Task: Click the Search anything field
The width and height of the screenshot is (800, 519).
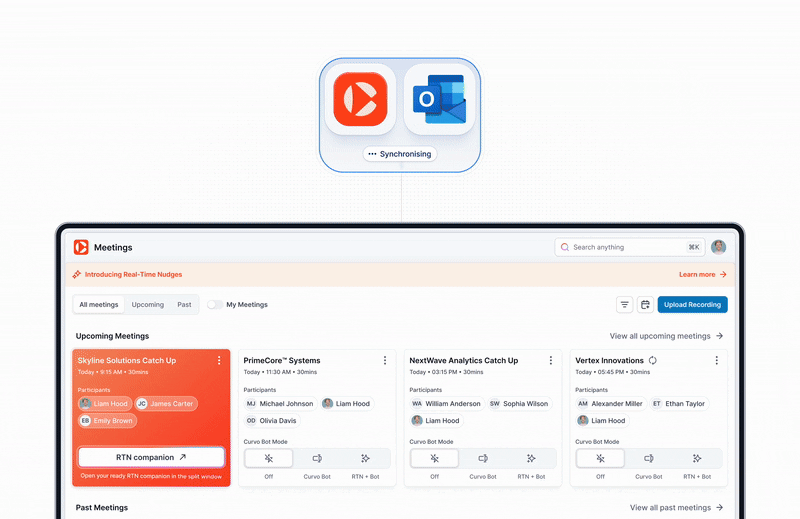Action: (630, 247)
